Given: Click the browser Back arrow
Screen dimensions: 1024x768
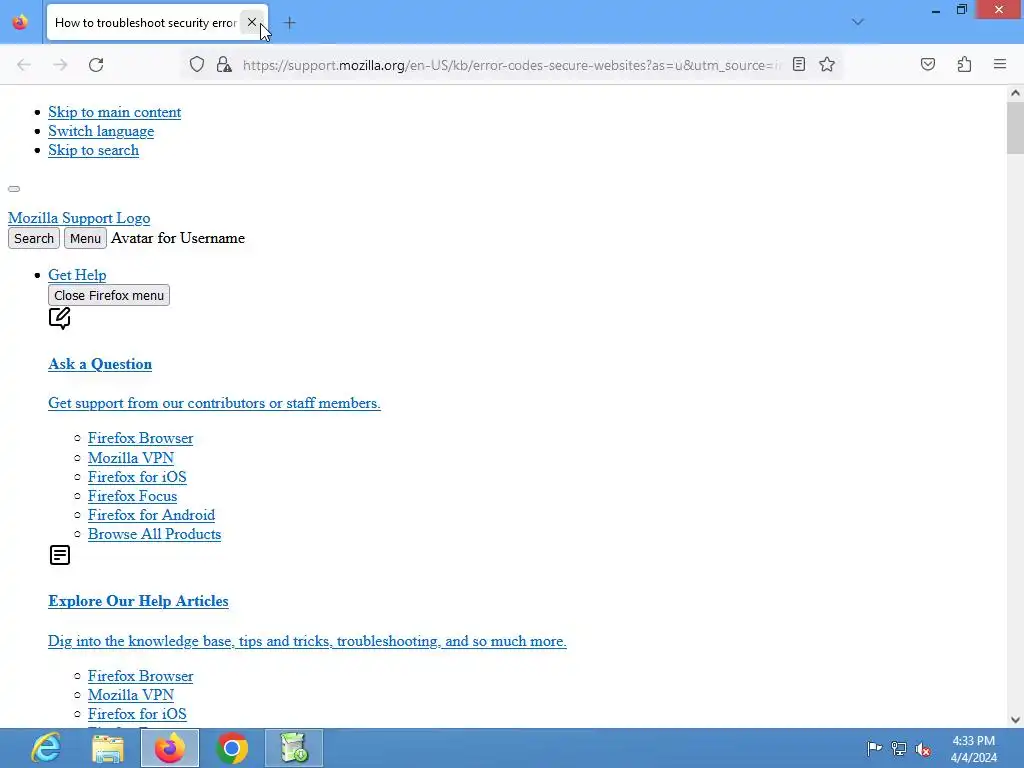Looking at the screenshot, I should [x=24, y=65].
